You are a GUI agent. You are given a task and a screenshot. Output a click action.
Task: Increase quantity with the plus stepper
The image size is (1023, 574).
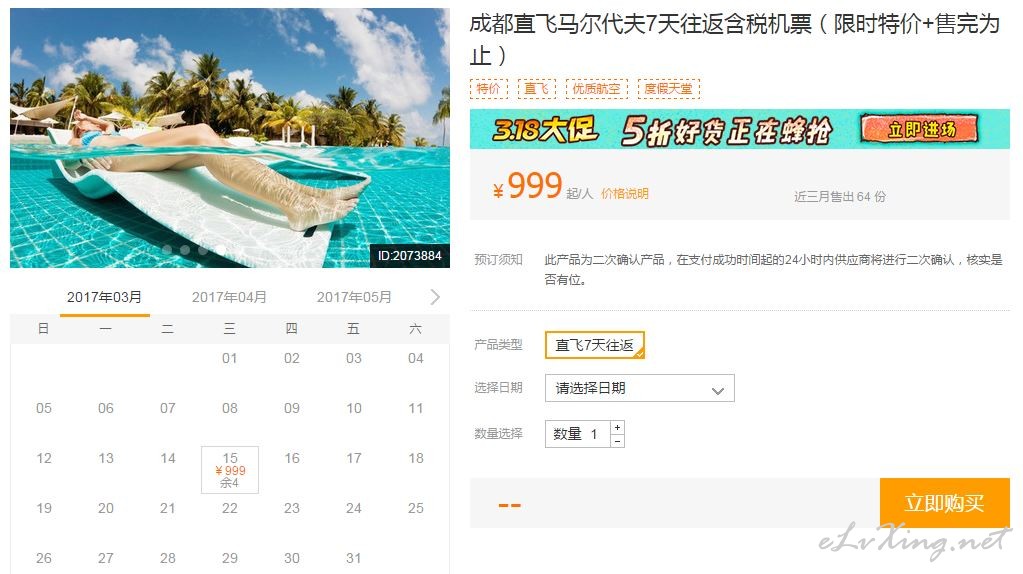click(x=617, y=427)
